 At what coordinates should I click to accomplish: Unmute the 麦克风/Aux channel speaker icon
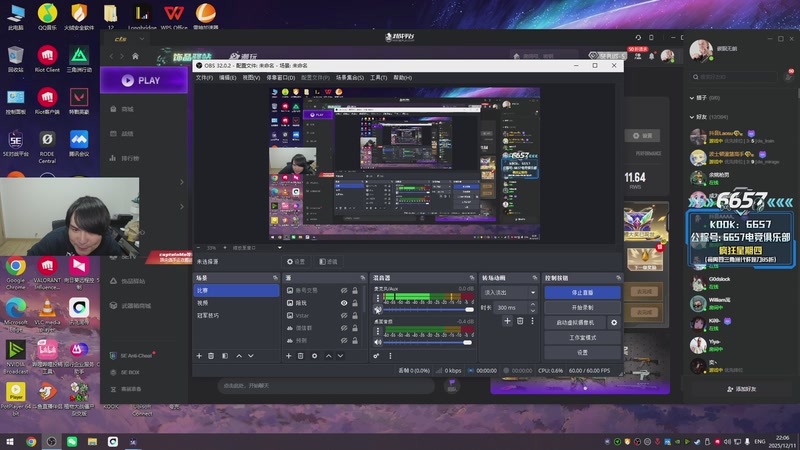(378, 310)
